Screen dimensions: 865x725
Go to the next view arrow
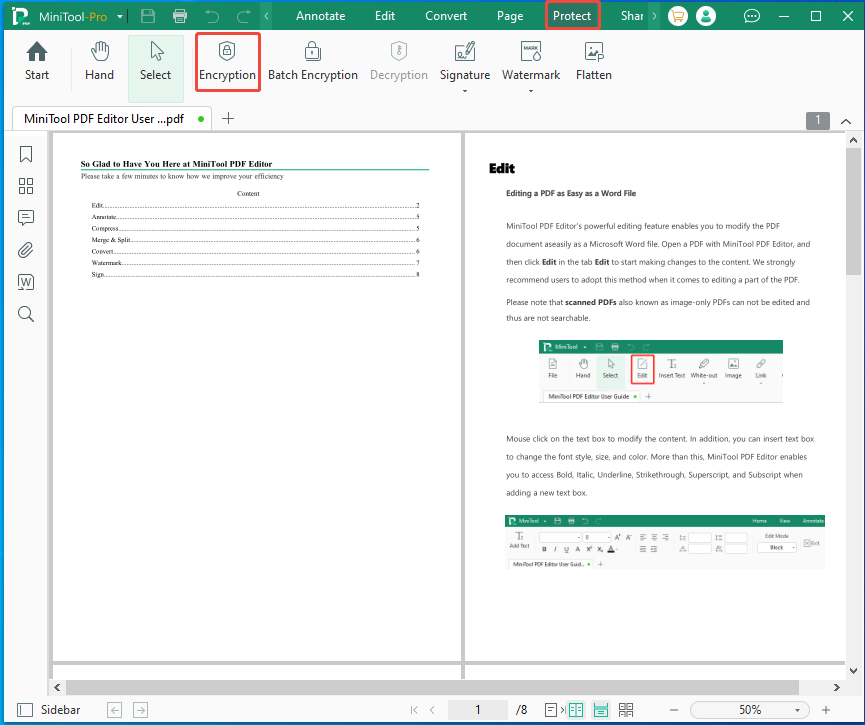[141, 710]
